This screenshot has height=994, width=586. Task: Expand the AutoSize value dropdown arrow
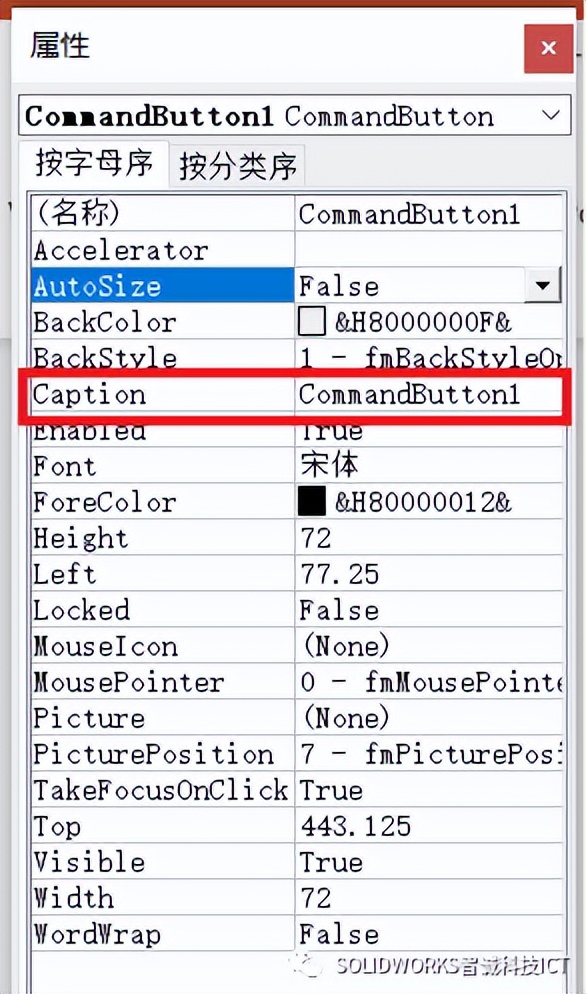tap(543, 286)
